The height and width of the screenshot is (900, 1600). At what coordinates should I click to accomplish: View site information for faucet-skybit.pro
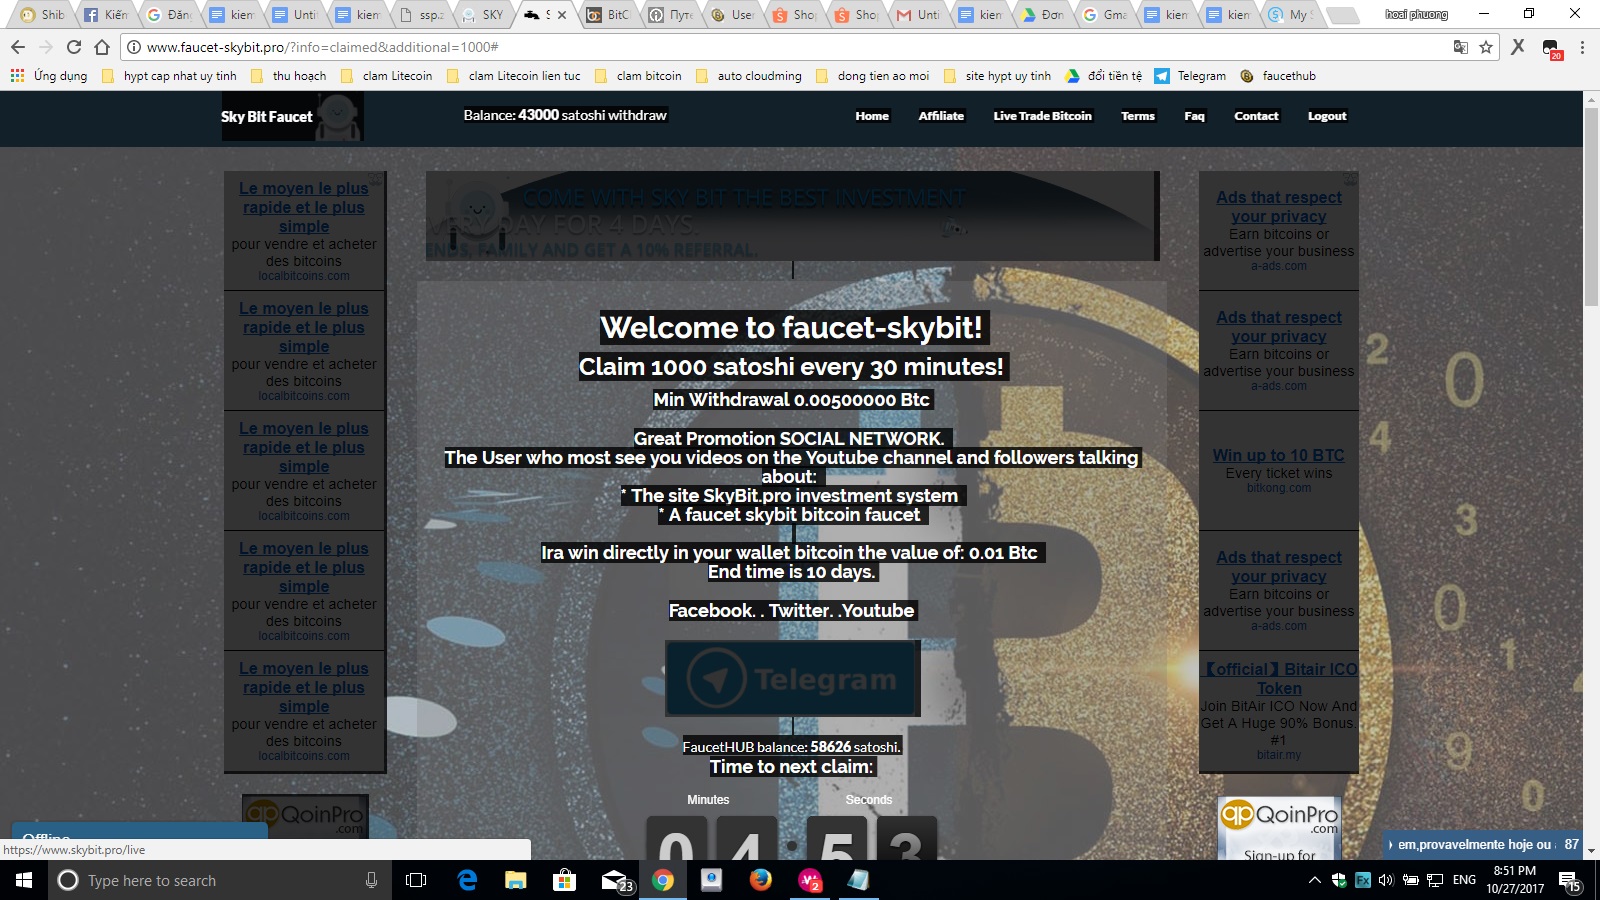click(x=134, y=47)
